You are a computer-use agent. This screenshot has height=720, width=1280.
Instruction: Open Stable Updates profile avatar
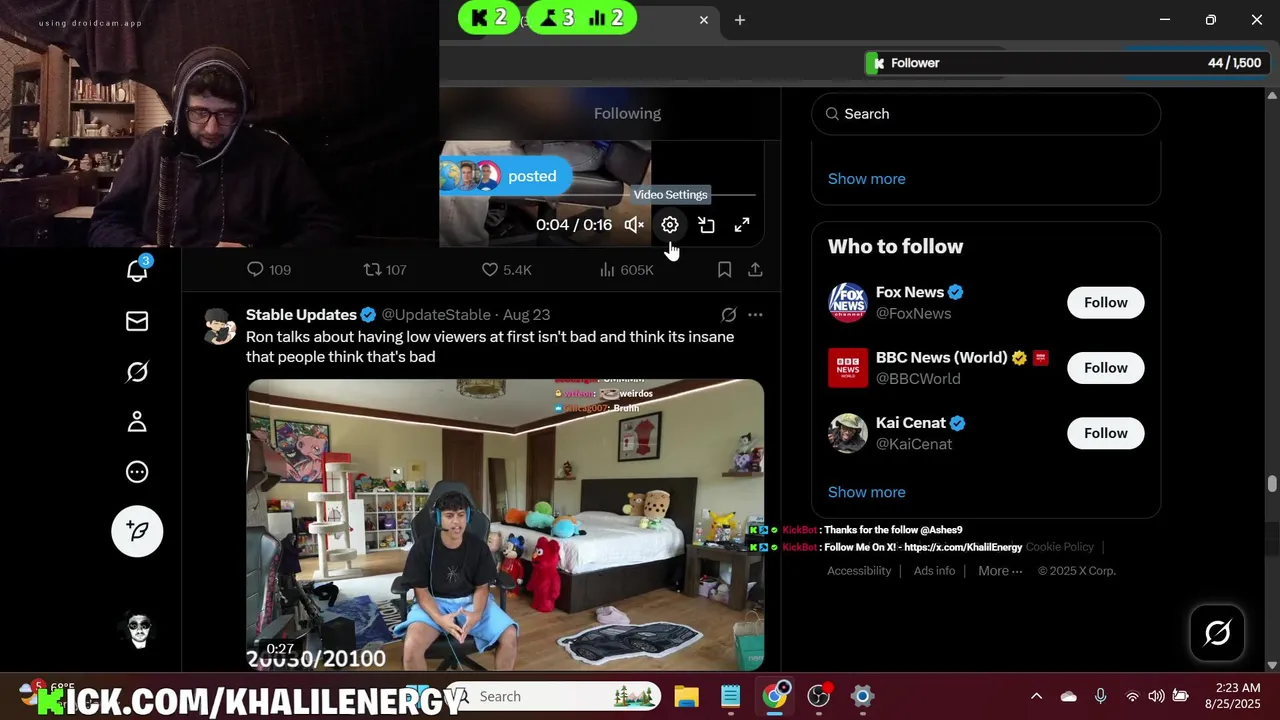coord(220,326)
